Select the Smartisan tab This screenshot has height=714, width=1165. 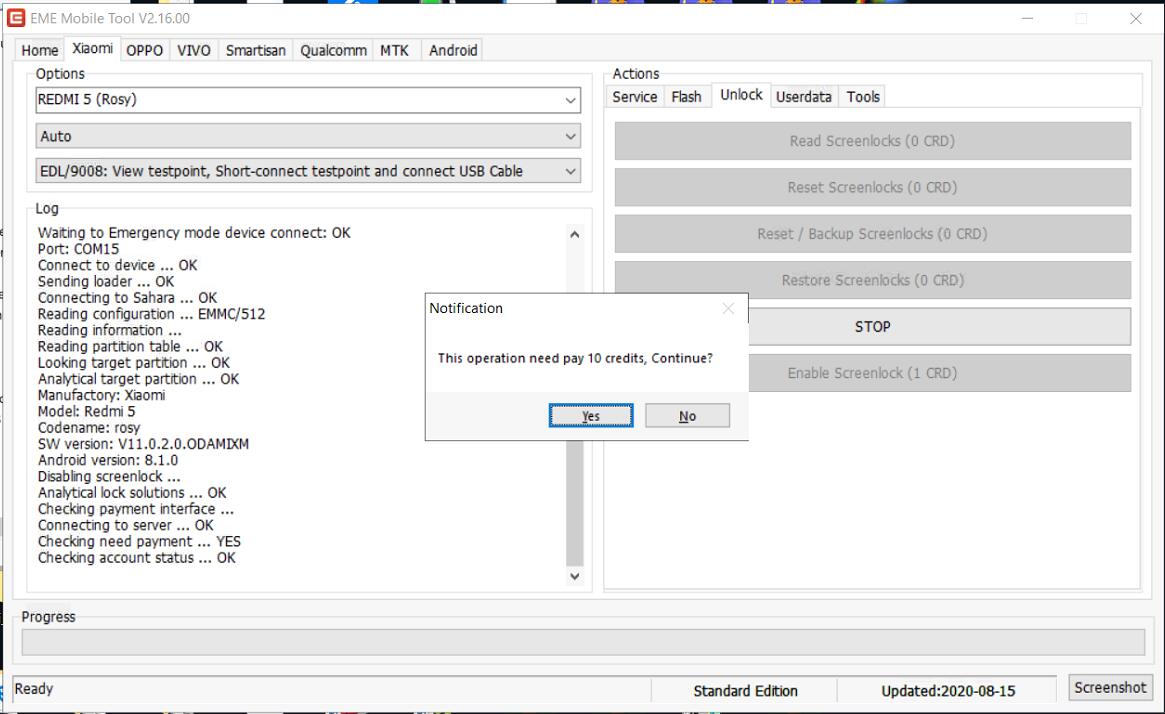point(256,51)
